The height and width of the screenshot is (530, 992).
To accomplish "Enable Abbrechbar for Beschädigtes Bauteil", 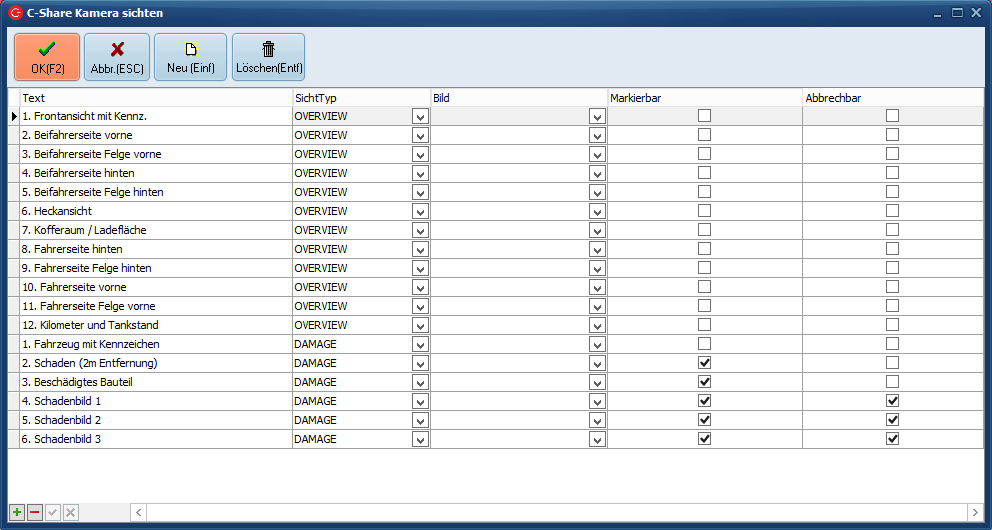I will coord(892,382).
